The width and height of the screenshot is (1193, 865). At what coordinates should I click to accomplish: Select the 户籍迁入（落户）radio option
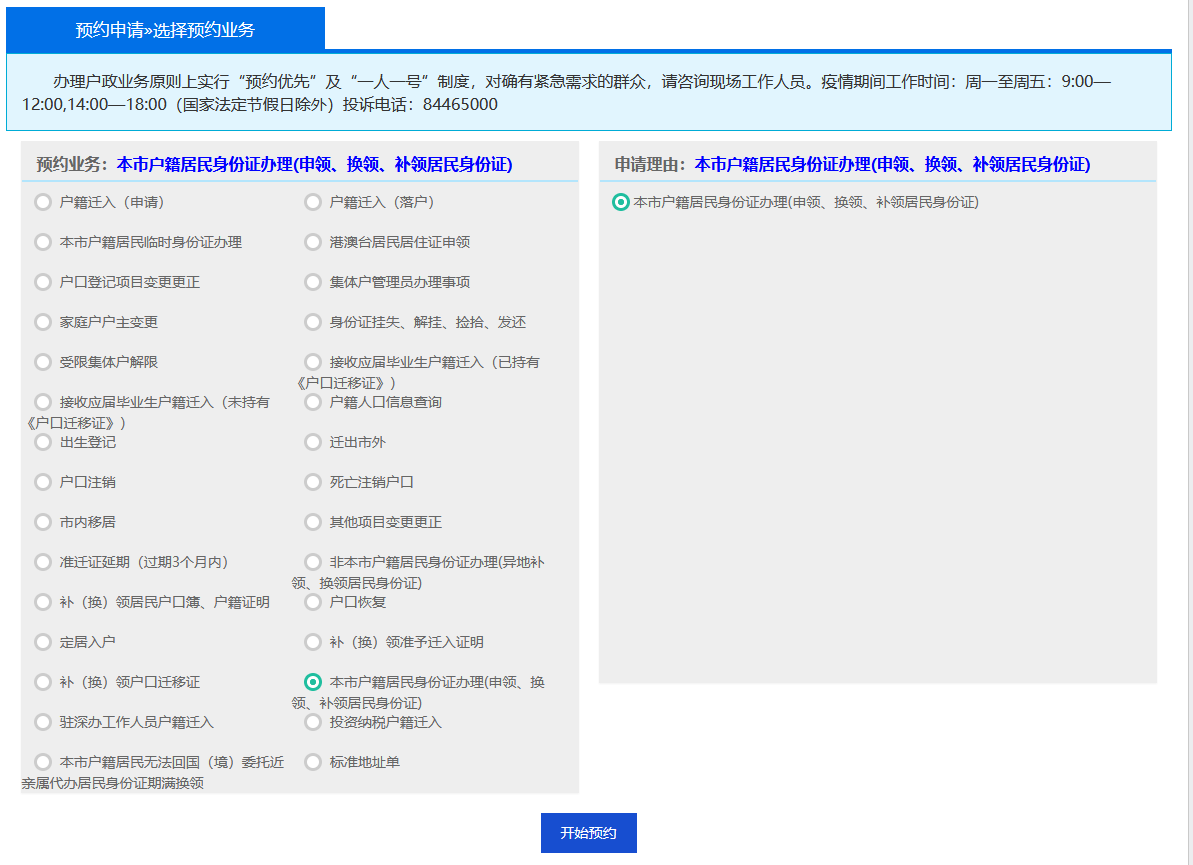313,202
